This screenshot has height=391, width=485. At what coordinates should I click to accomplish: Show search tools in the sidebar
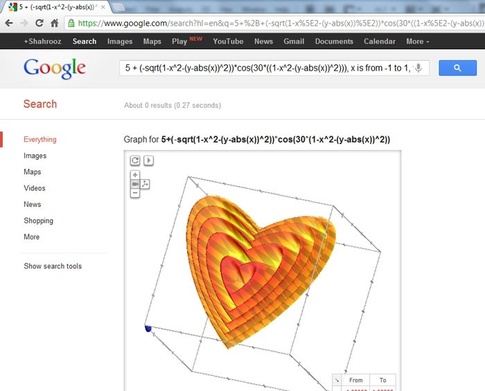[53, 266]
